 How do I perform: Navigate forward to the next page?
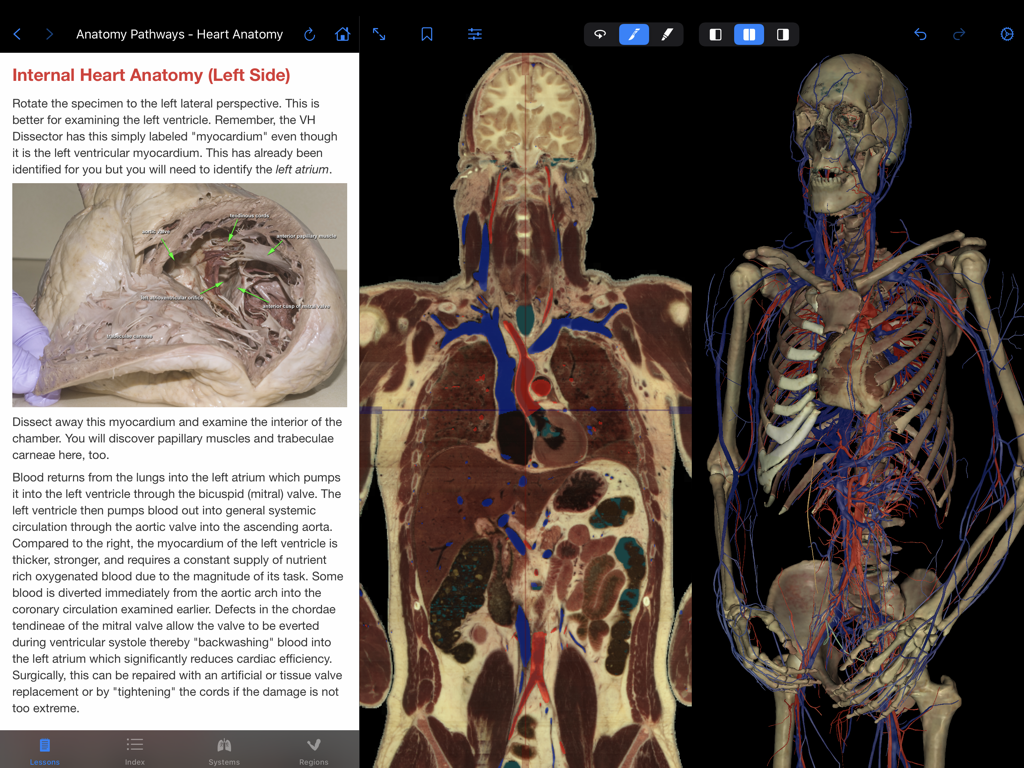click(x=48, y=33)
